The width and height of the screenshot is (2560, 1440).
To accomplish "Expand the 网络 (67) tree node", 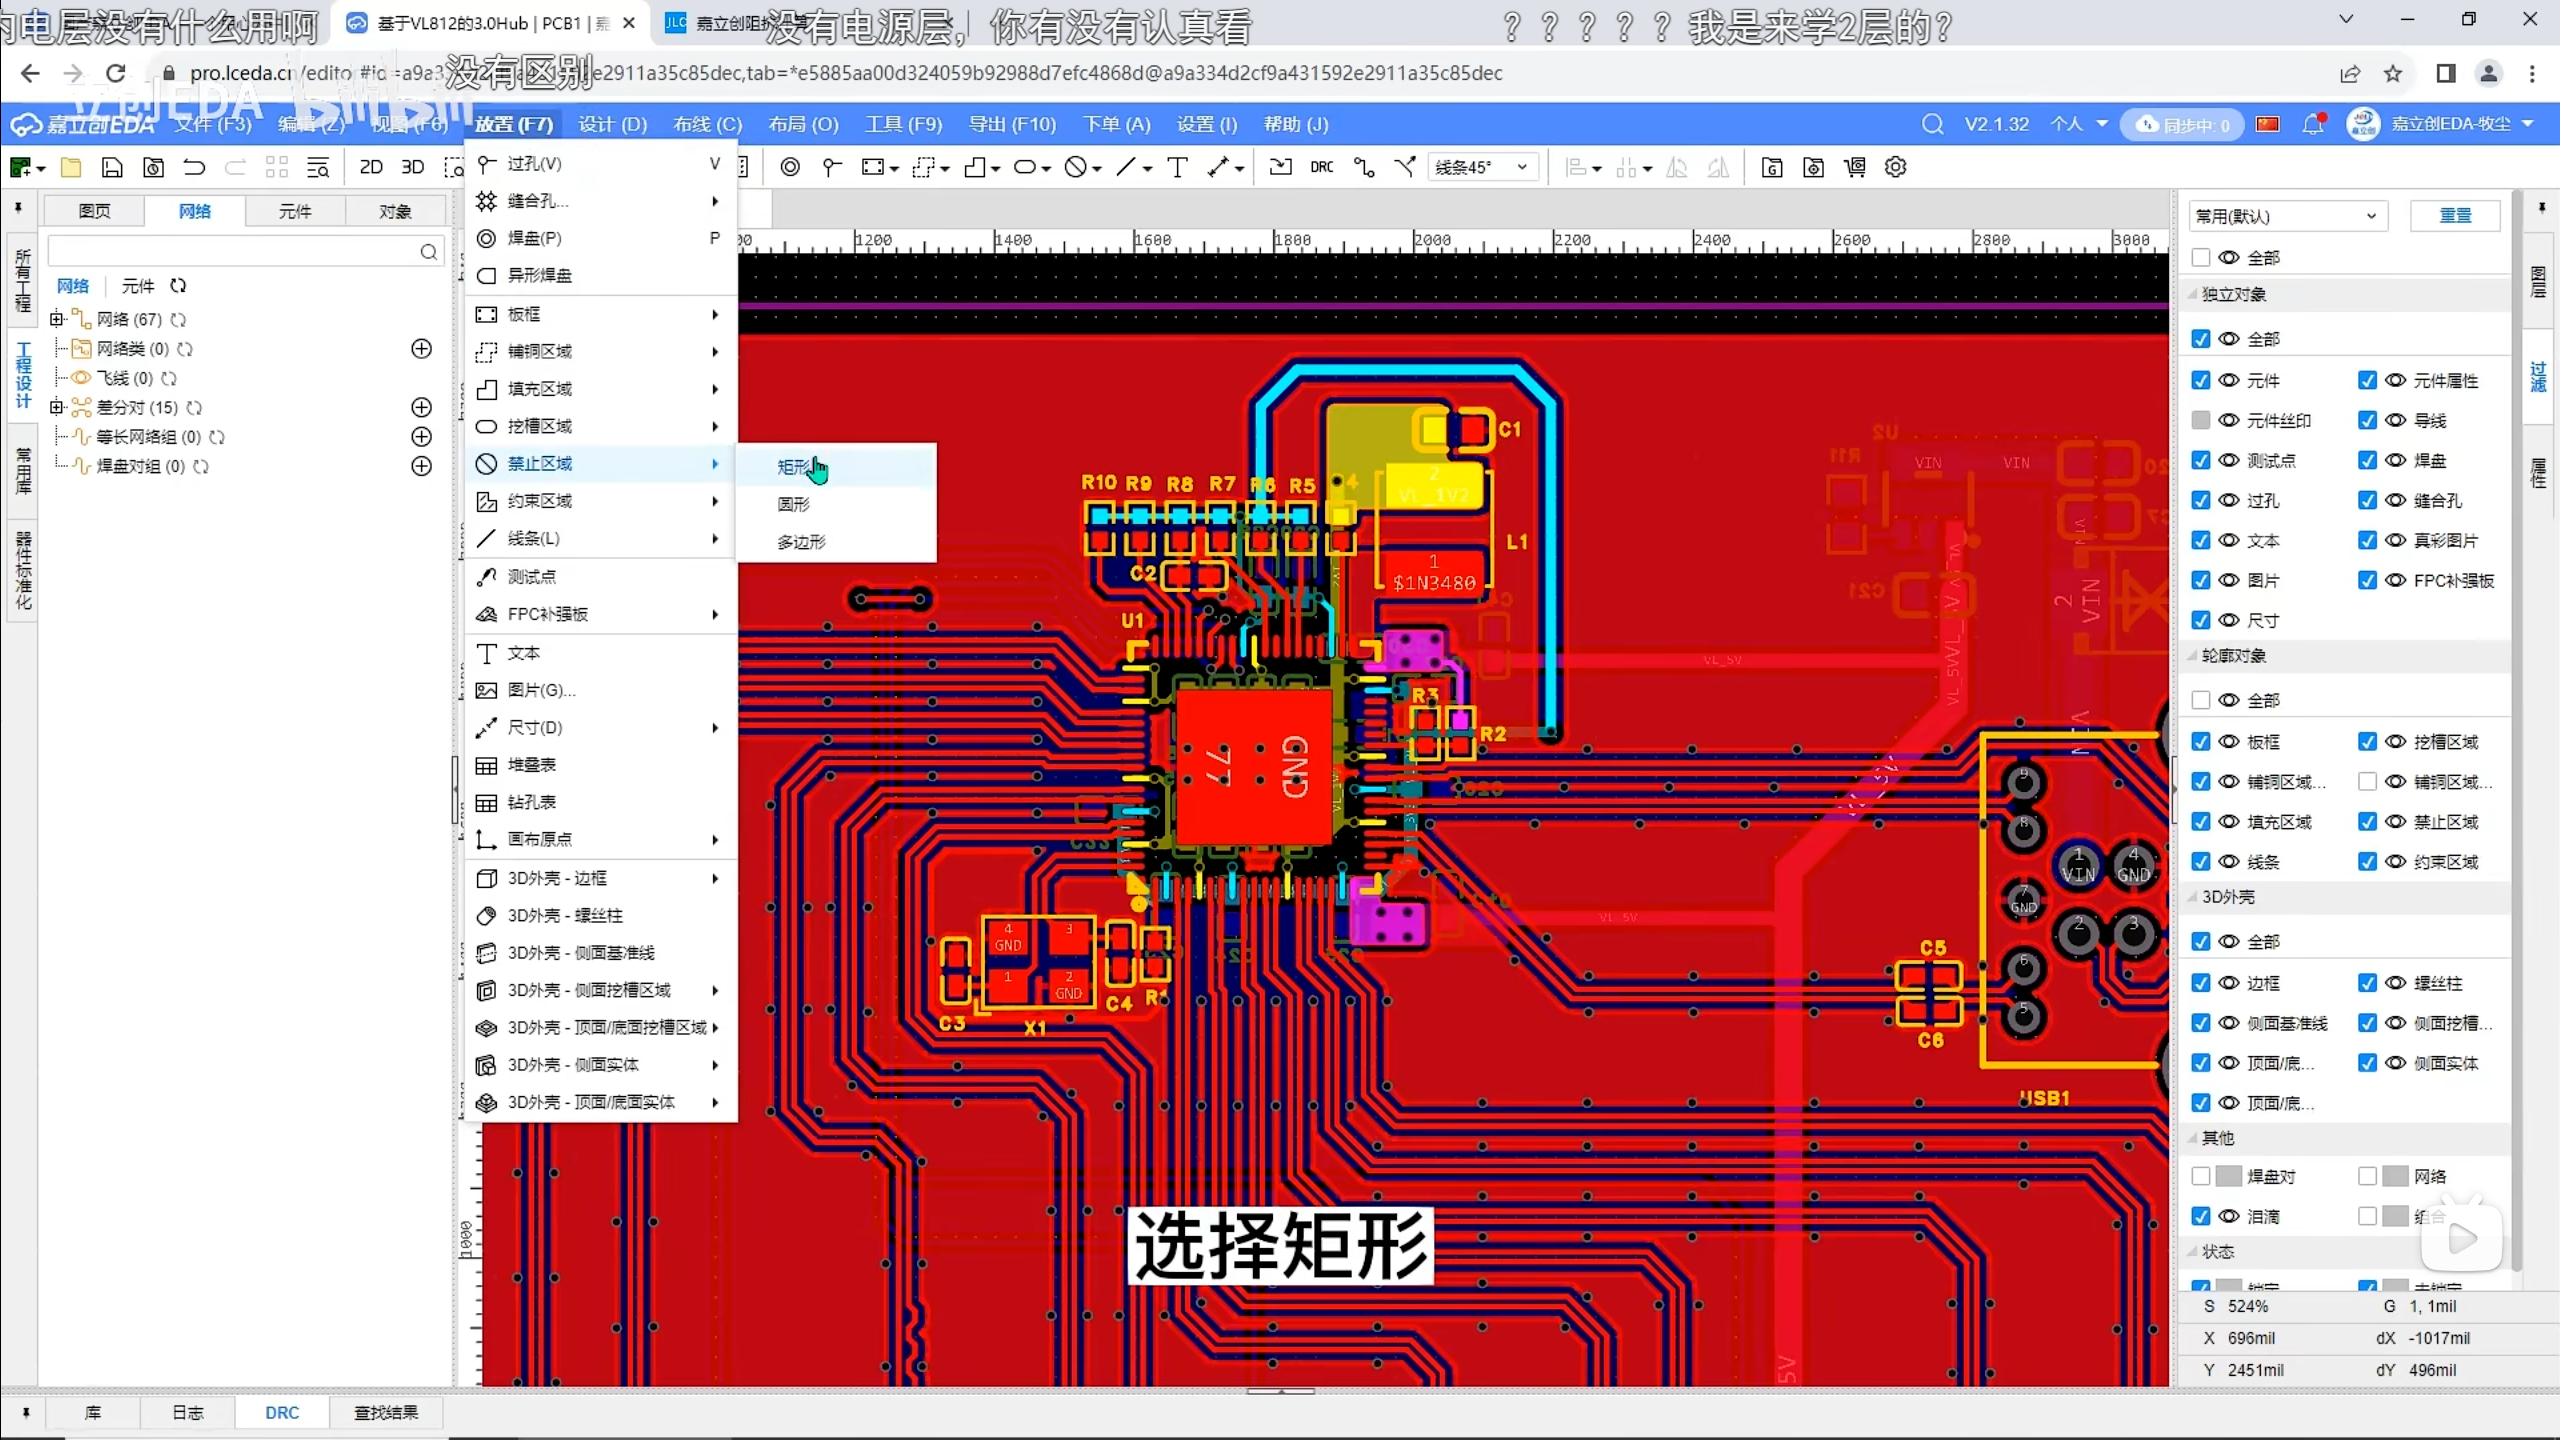I will (x=57, y=319).
